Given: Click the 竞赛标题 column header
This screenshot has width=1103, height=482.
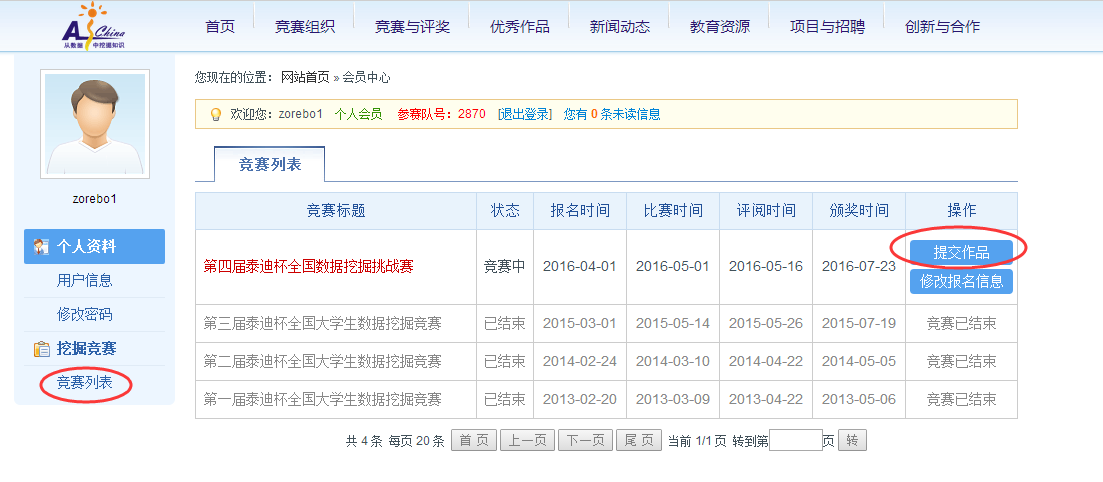Looking at the screenshot, I should coord(336,210).
